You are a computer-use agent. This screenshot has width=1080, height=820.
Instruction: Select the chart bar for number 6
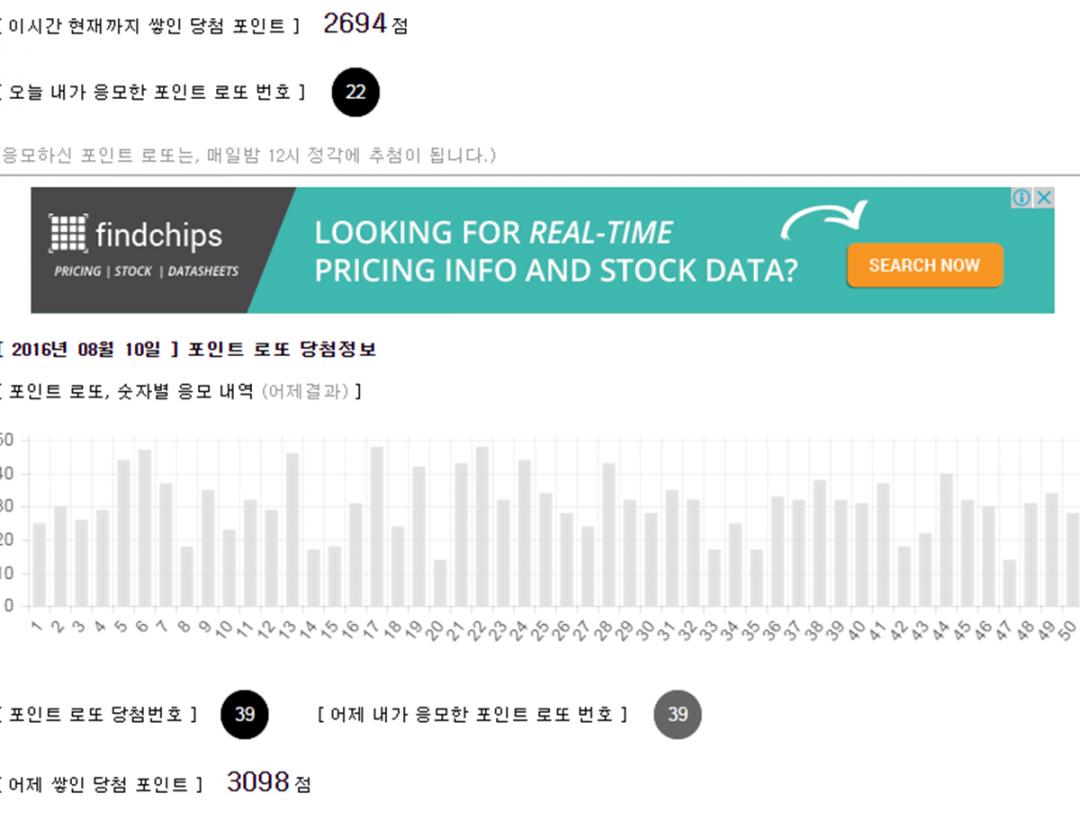[x=144, y=528]
